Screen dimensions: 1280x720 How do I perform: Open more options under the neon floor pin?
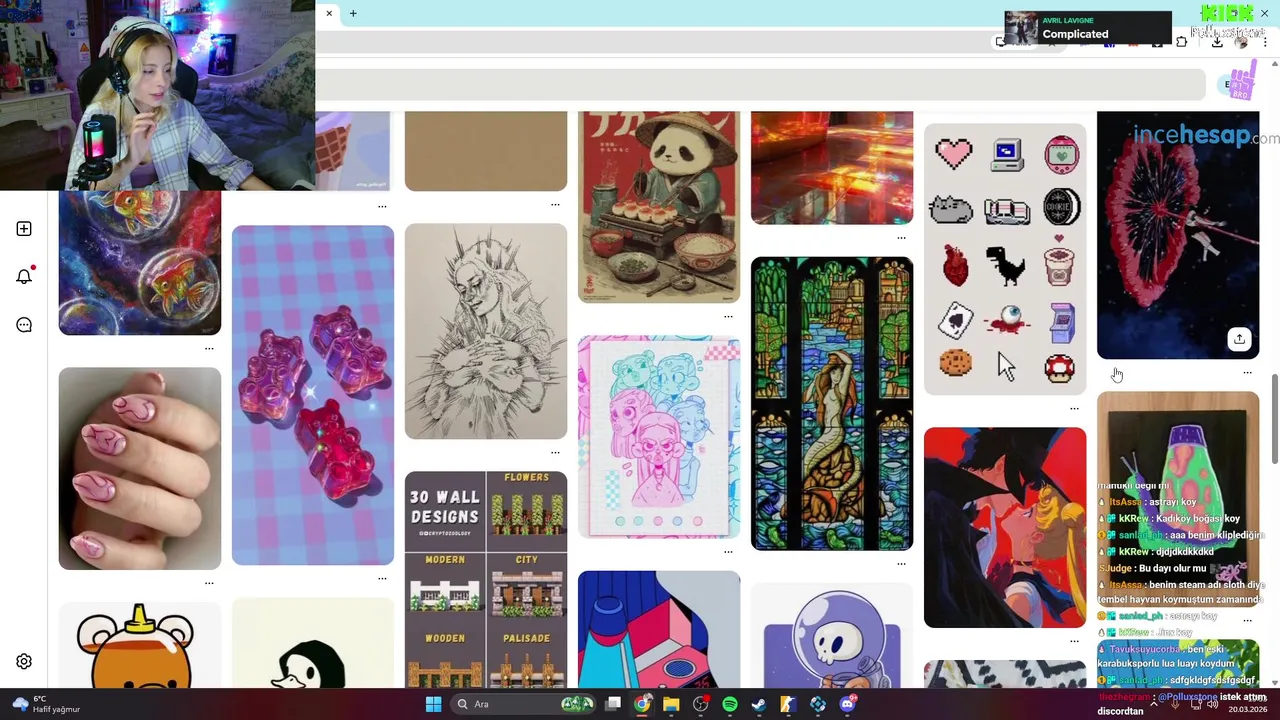click(901, 238)
